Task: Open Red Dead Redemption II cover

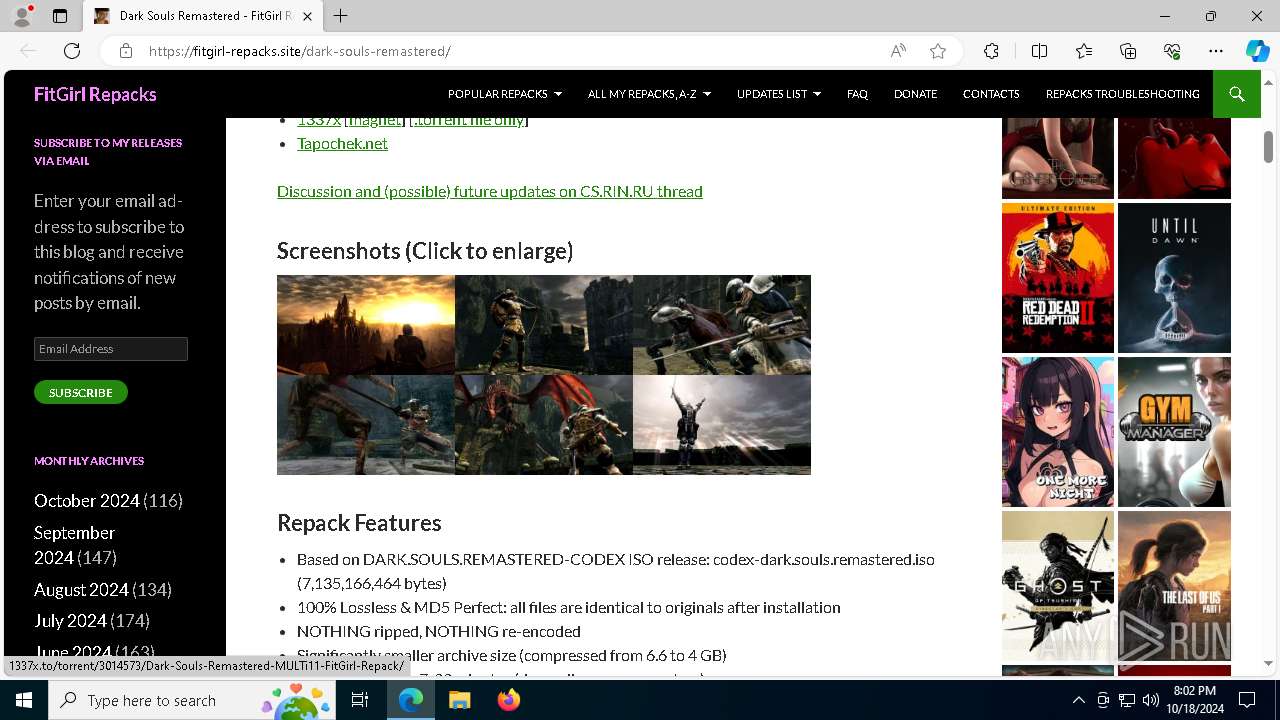Action: click(1058, 278)
